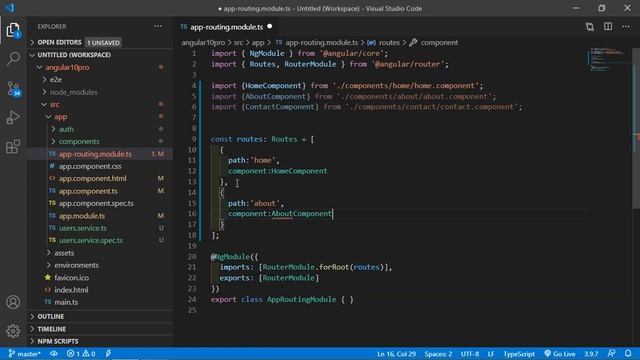Click src breadcrumb segment
The width and height of the screenshot is (640, 360).
point(238,42)
